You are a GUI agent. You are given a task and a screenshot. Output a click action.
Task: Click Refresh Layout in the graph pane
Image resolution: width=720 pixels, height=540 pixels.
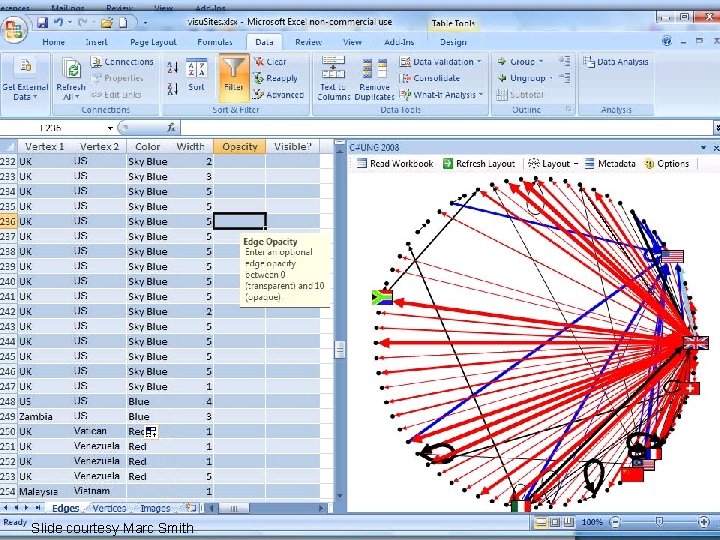[478, 163]
